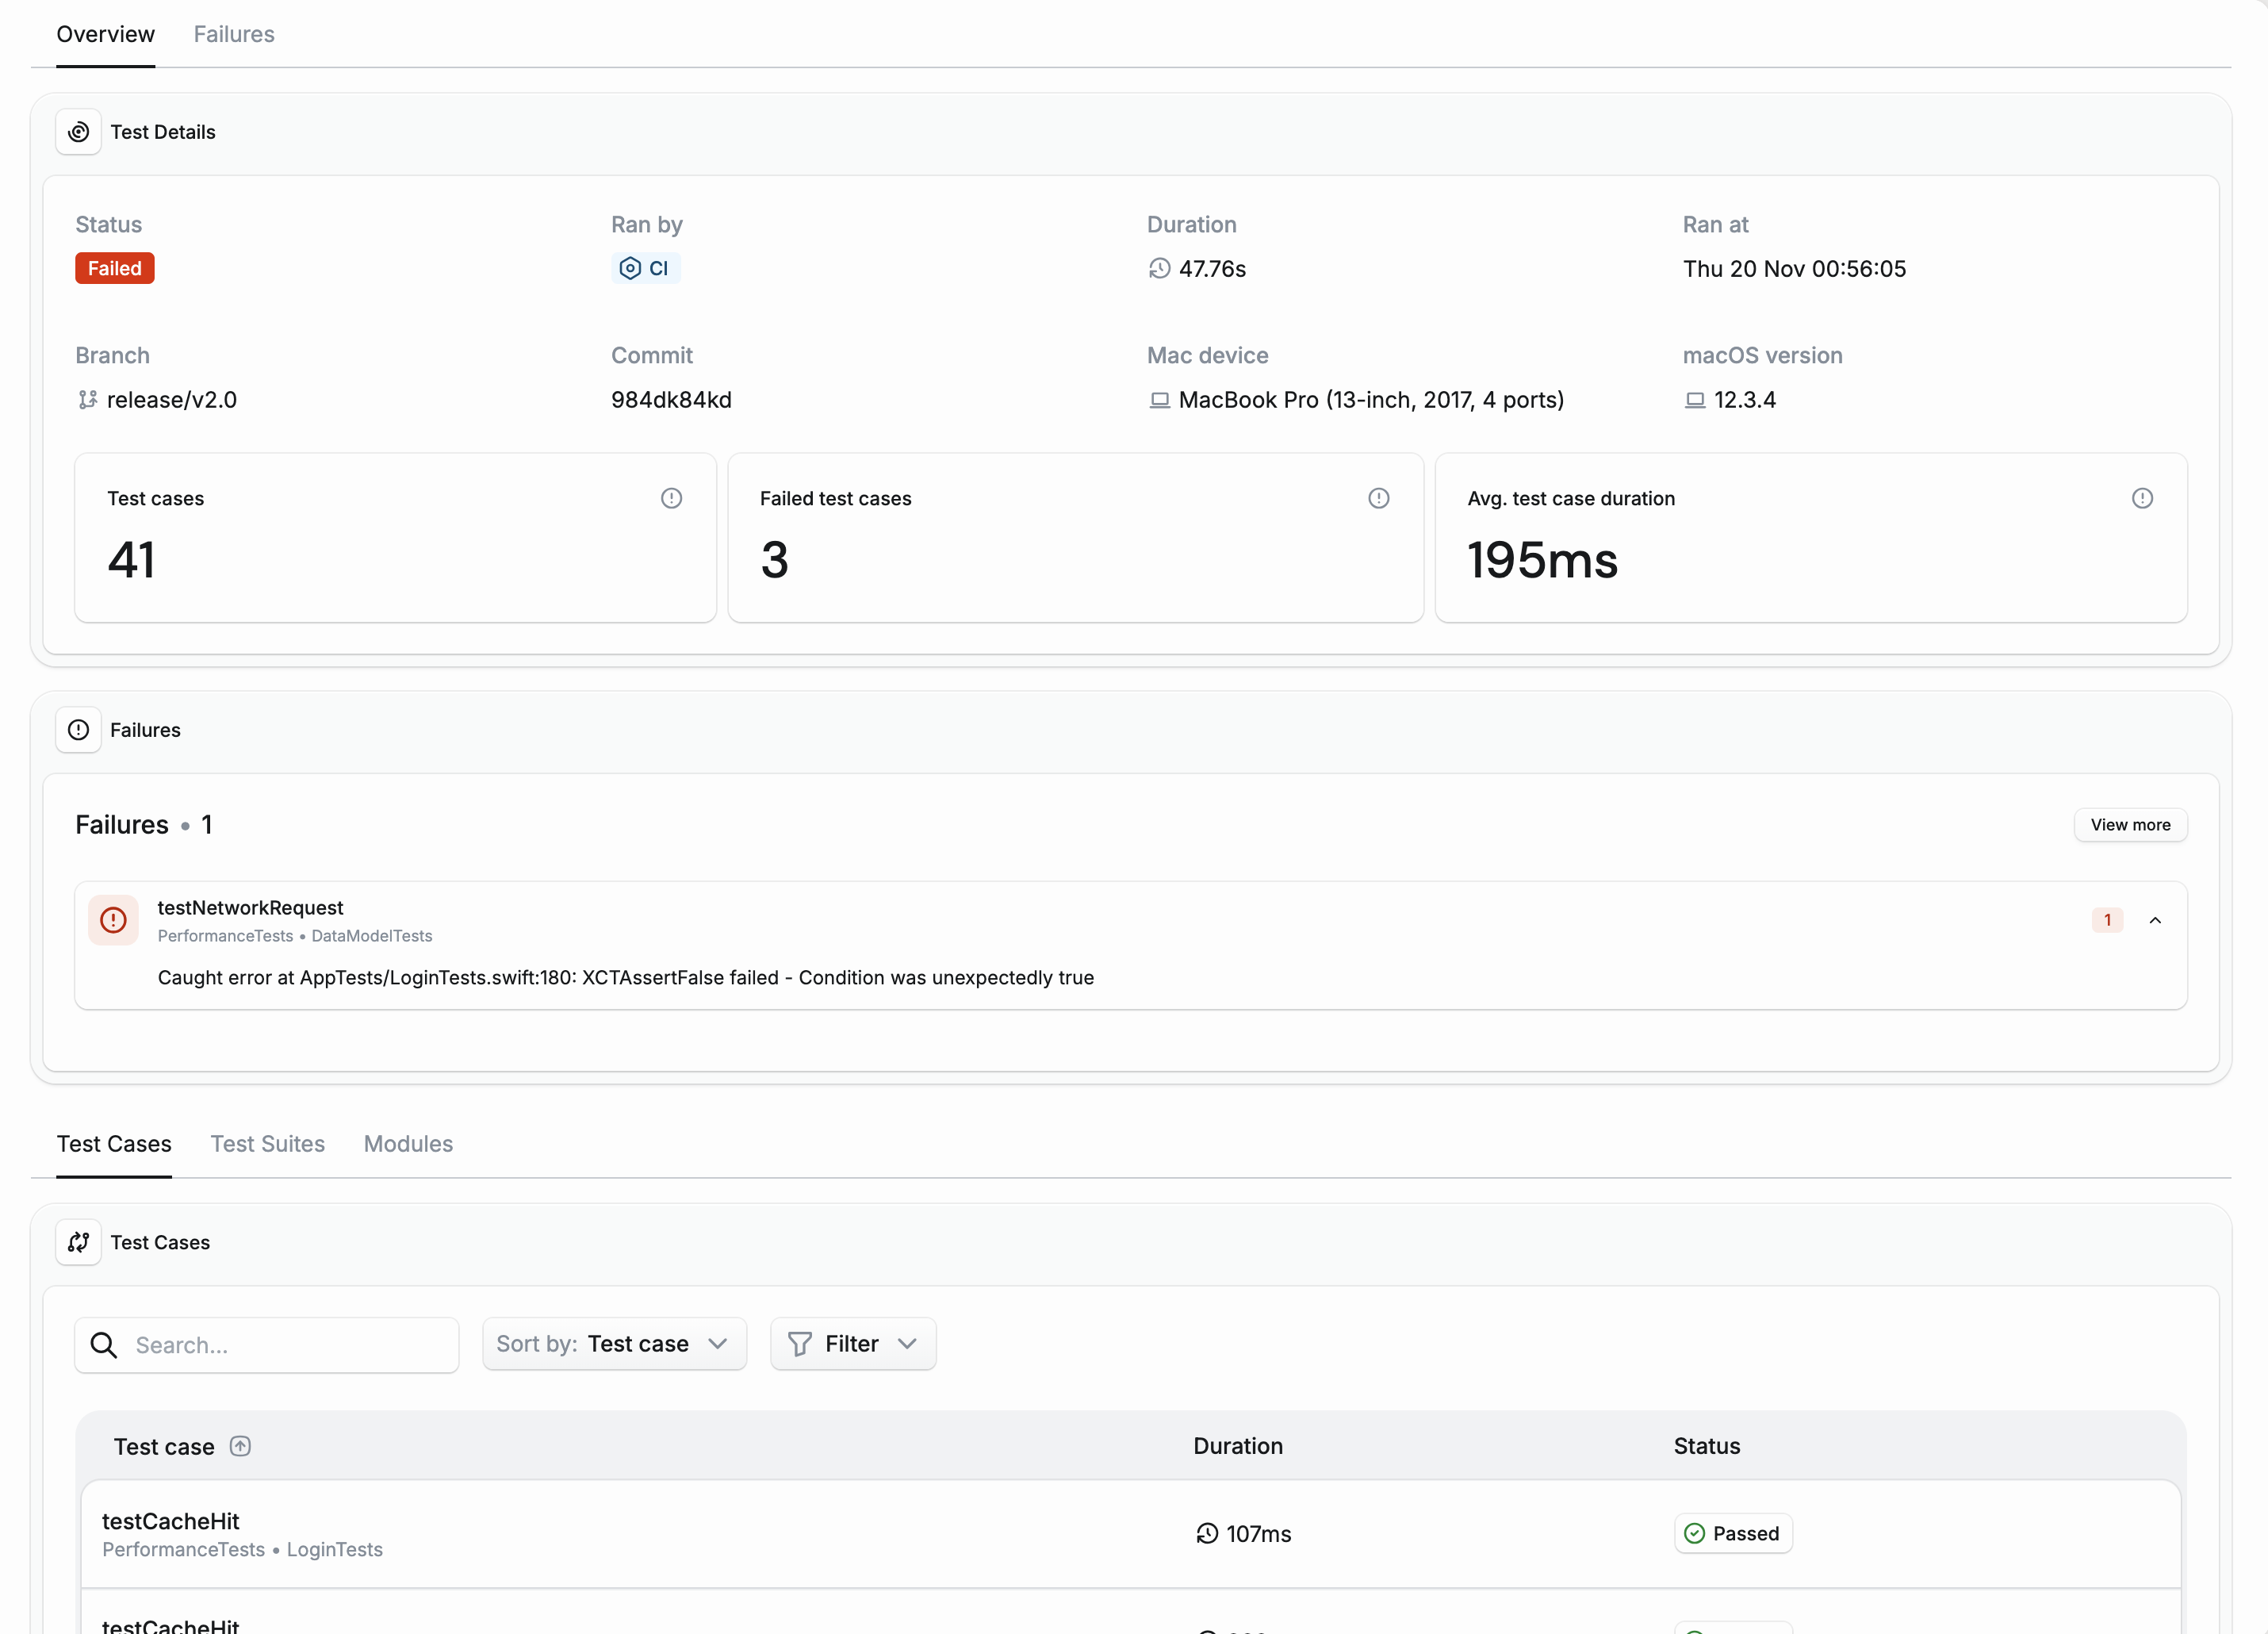Click the View more button
This screenshot has height=1634, width=2268.
[x=2130, y=825]
